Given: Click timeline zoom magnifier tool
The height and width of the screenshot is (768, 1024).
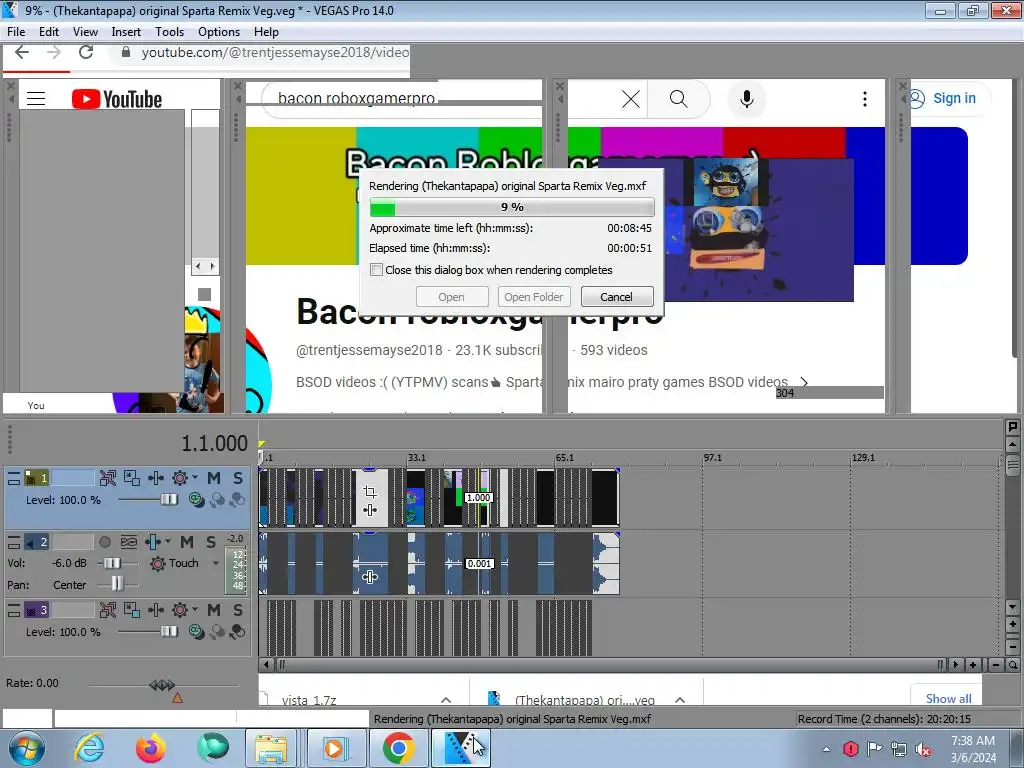Looking at the screenshot, I should (x=1012, y=665).
